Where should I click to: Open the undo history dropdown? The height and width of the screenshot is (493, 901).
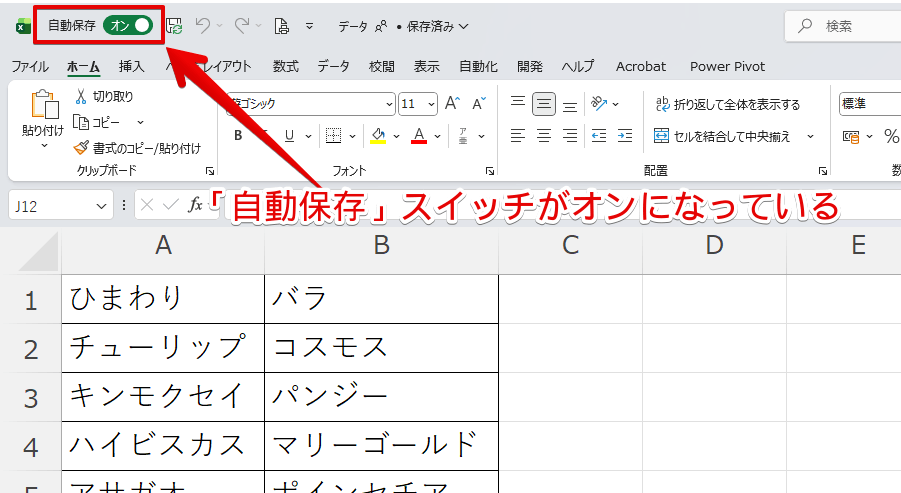[219, 26]
